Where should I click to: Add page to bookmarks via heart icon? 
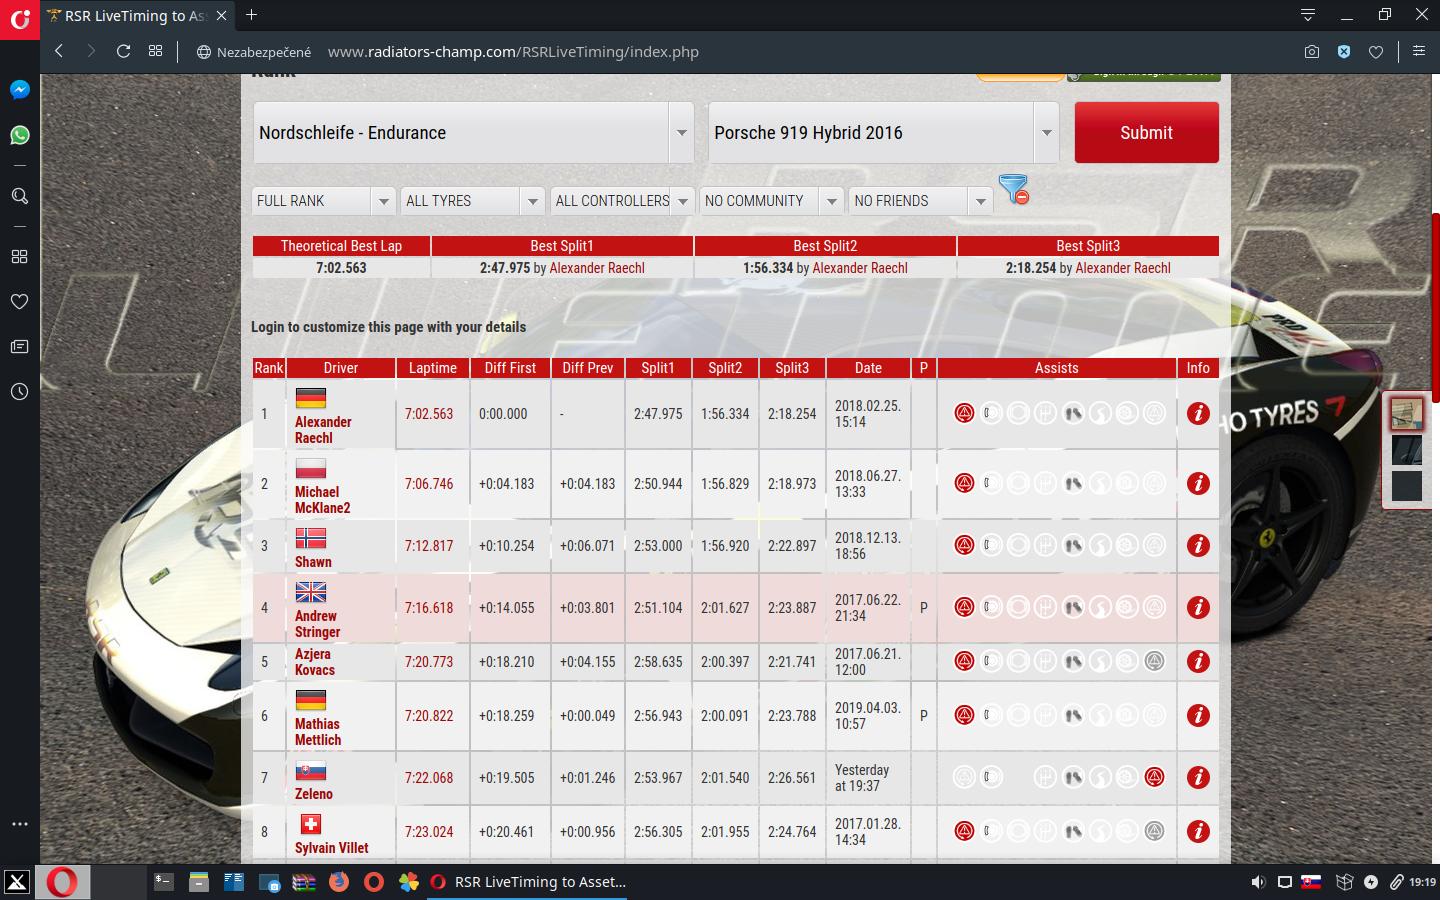1376,51
